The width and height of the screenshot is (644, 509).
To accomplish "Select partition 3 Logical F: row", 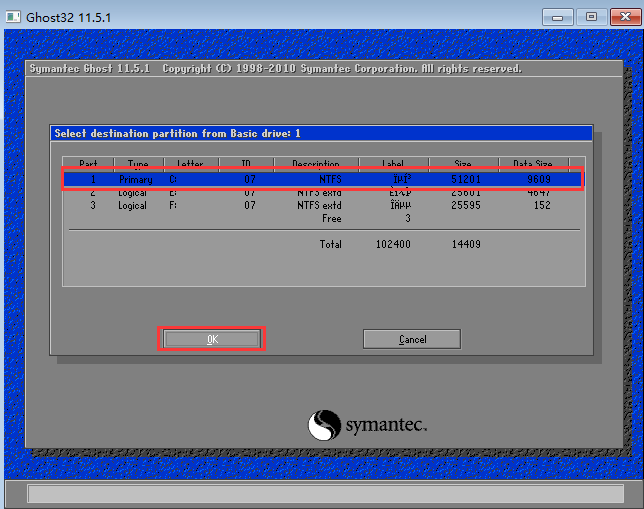I will tap(321, 205).
